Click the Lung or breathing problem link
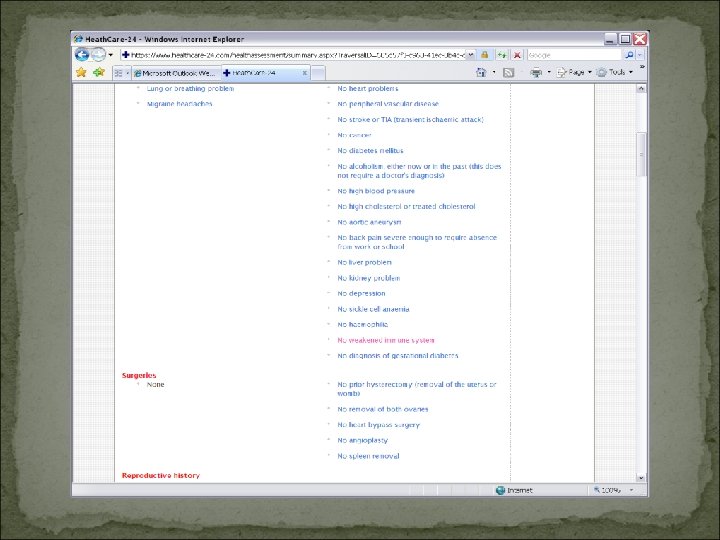 coord(190,89)
